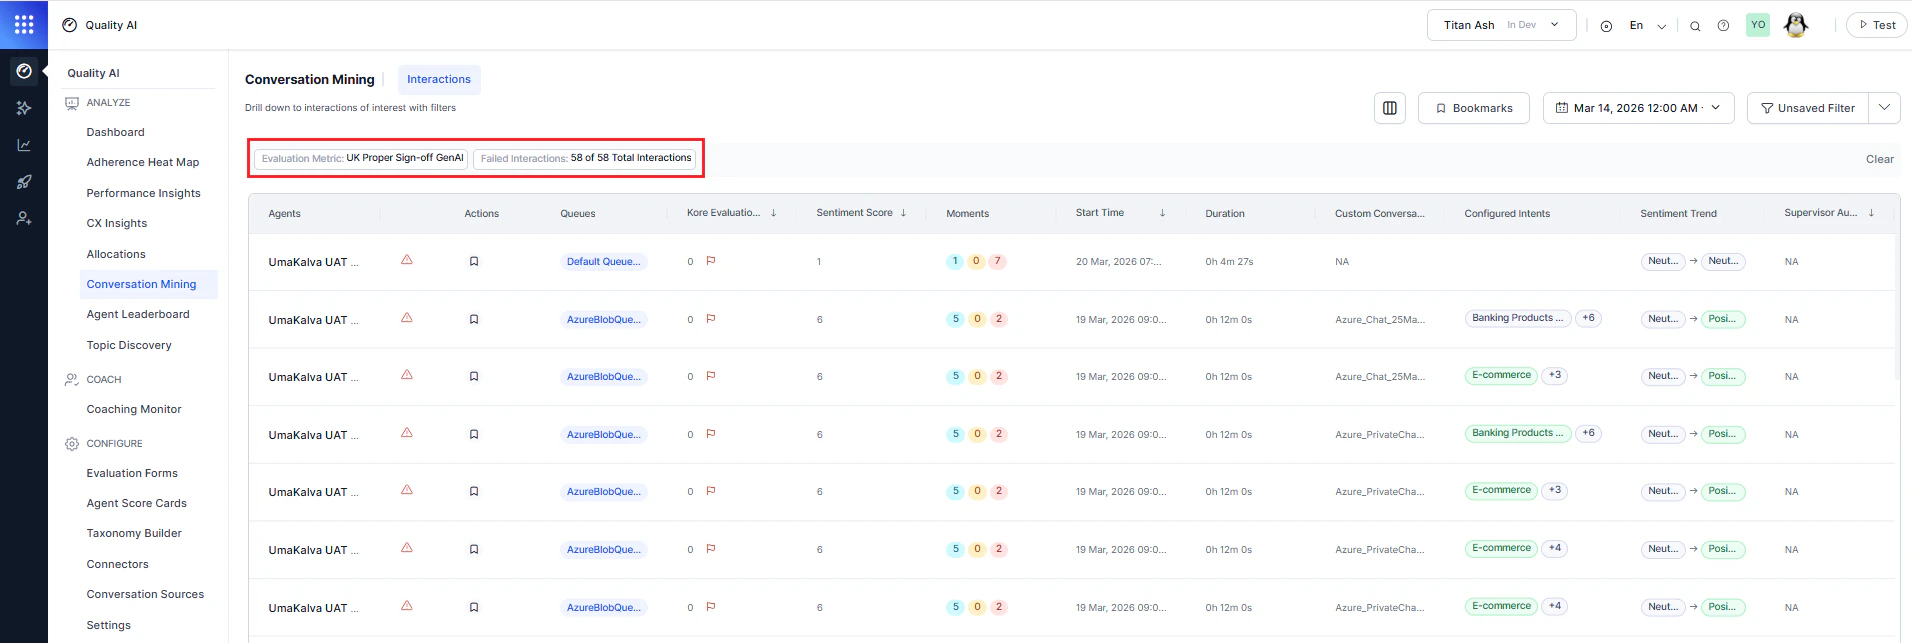
Task: Open the help question mark icon
Action: click(1723, 26)
